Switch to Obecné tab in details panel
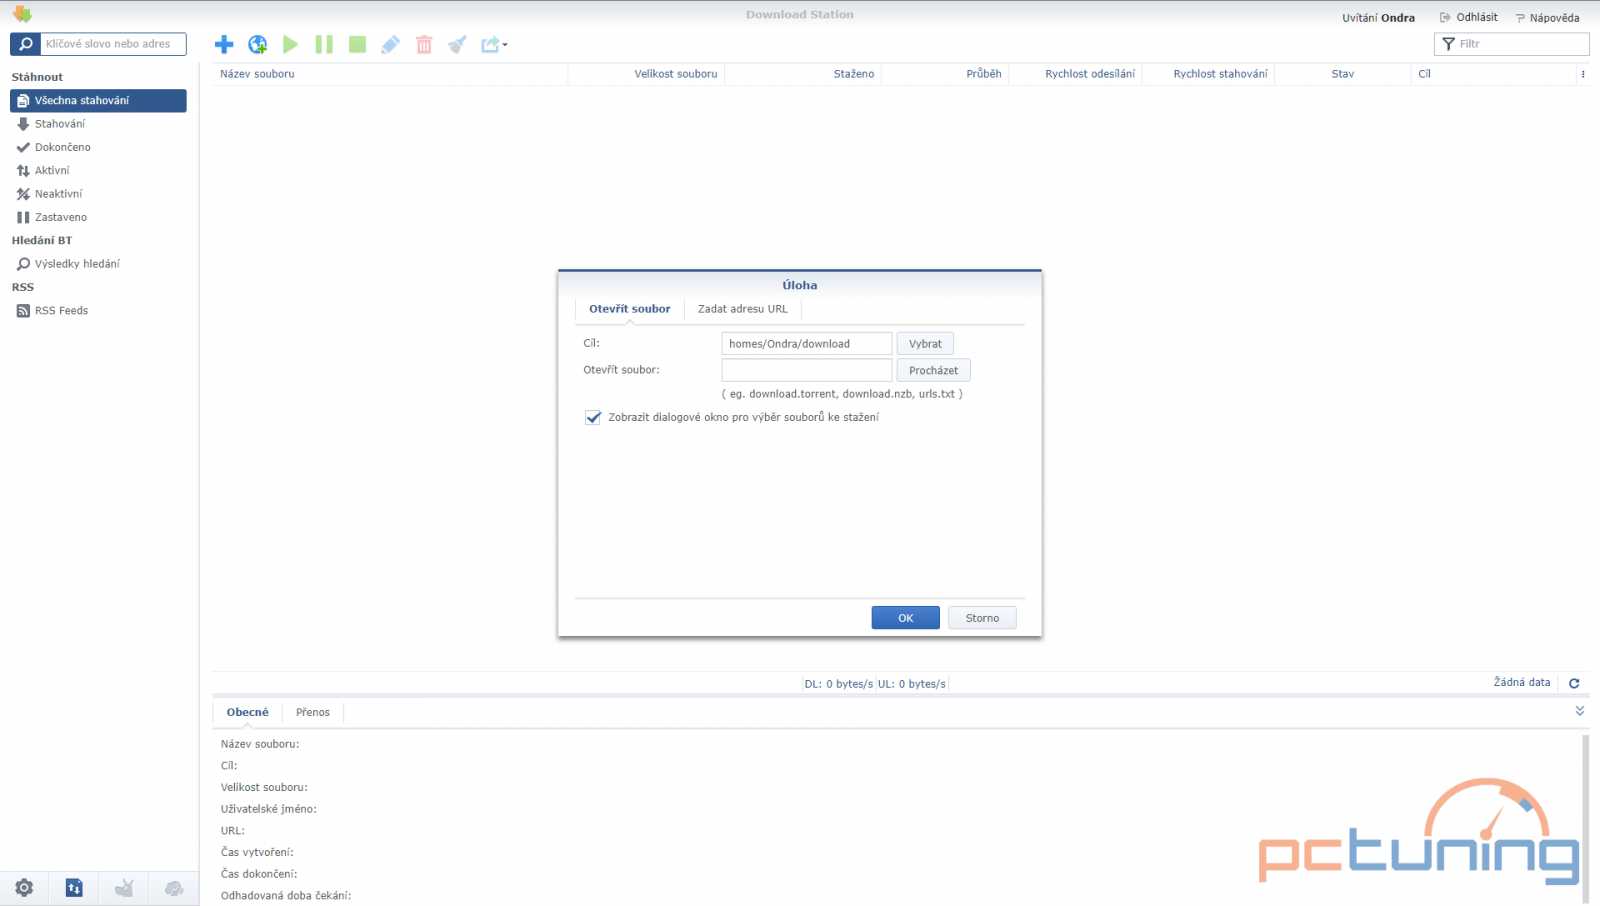The width and height of the screenshot is (1600, 906). coord(247,712)
